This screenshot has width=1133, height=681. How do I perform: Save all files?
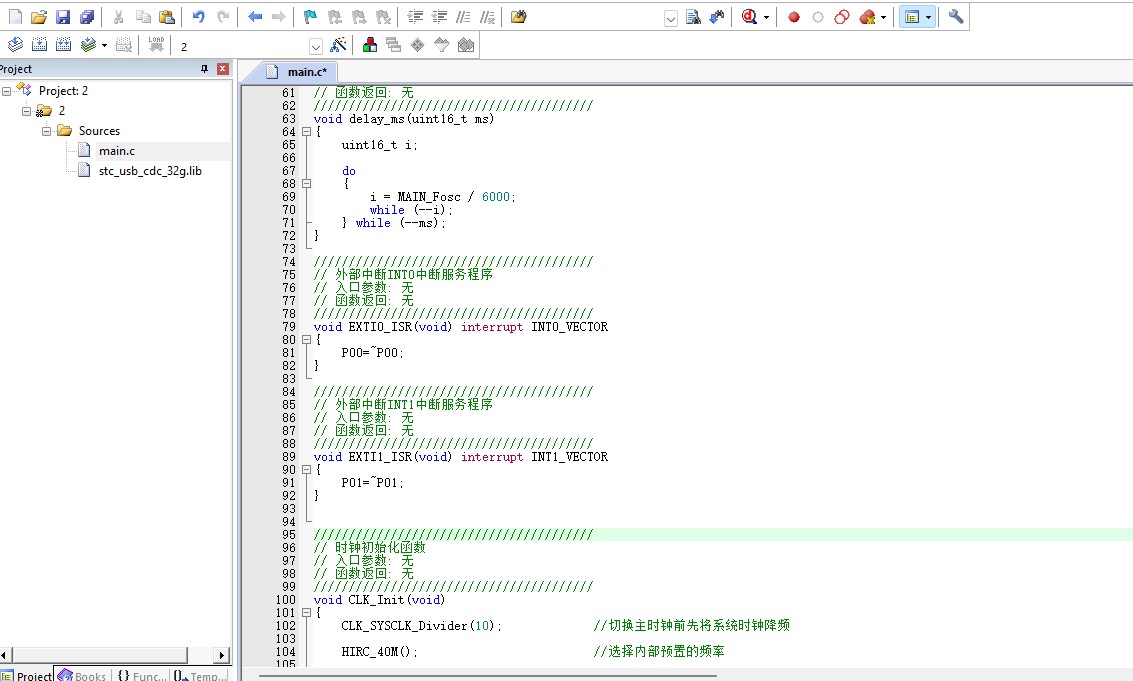pos(87,17)
